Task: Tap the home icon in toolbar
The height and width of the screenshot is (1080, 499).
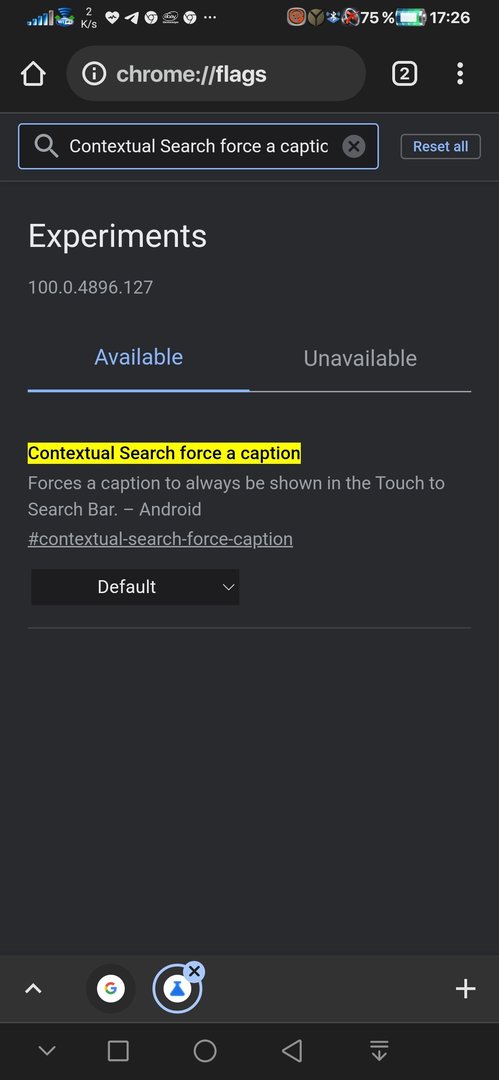Action: tap(33, 74)
